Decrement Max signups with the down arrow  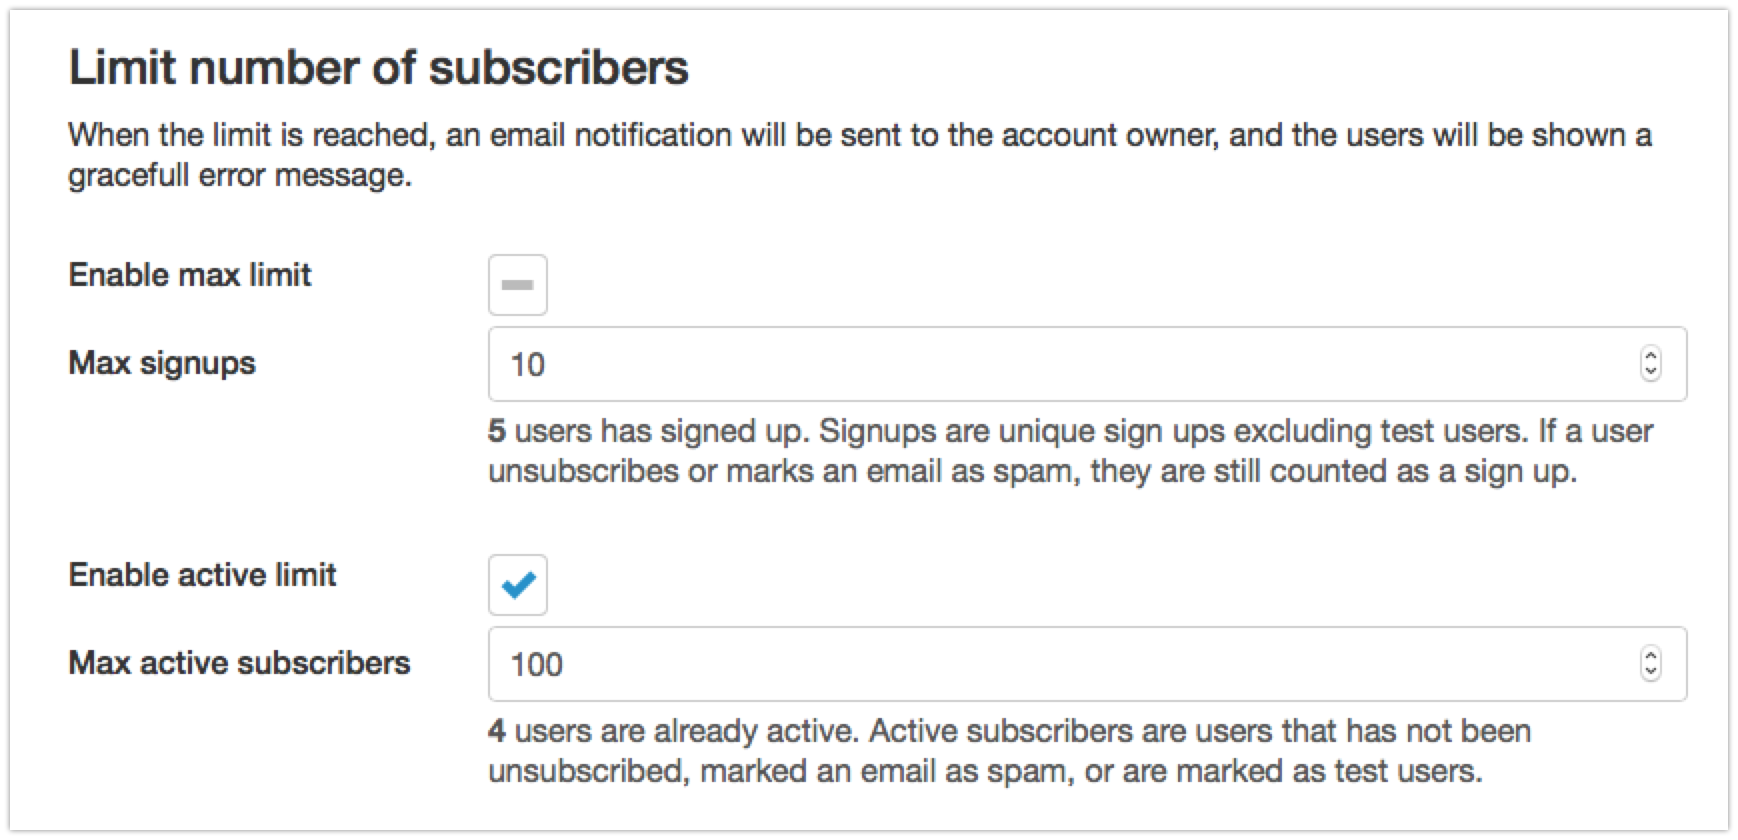(x=1651, y=372)
